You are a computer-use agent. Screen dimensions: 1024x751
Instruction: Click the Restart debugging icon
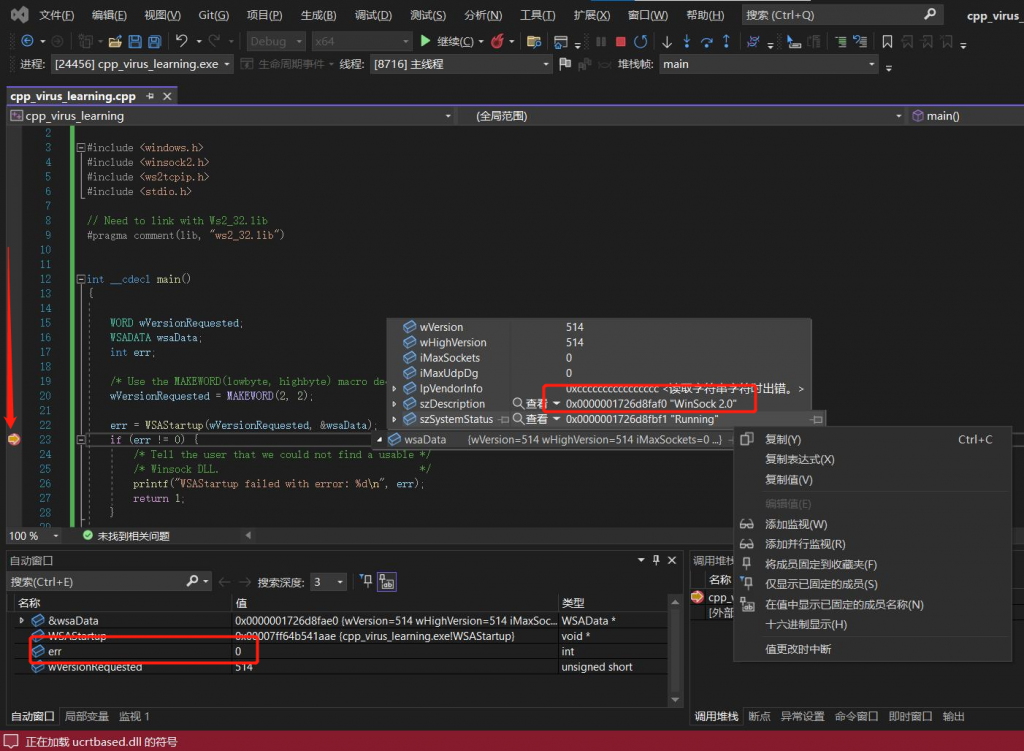tap(640, 41)
